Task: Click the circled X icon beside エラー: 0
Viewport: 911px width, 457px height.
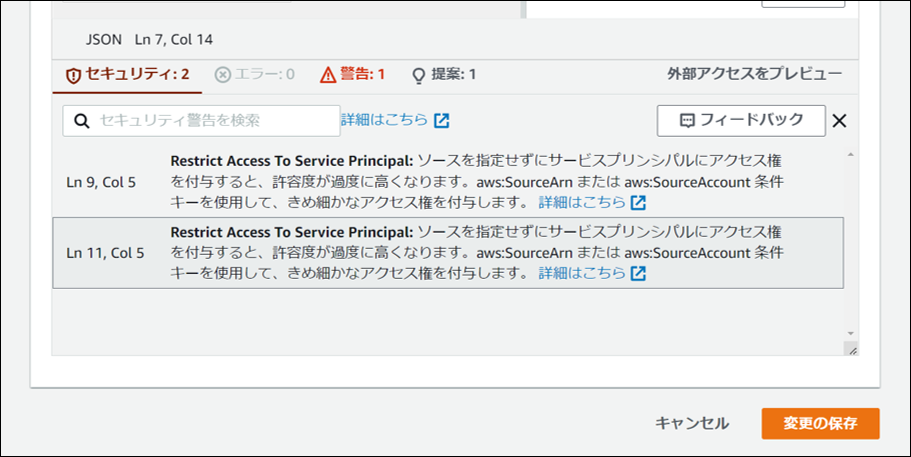Action: 223,75
